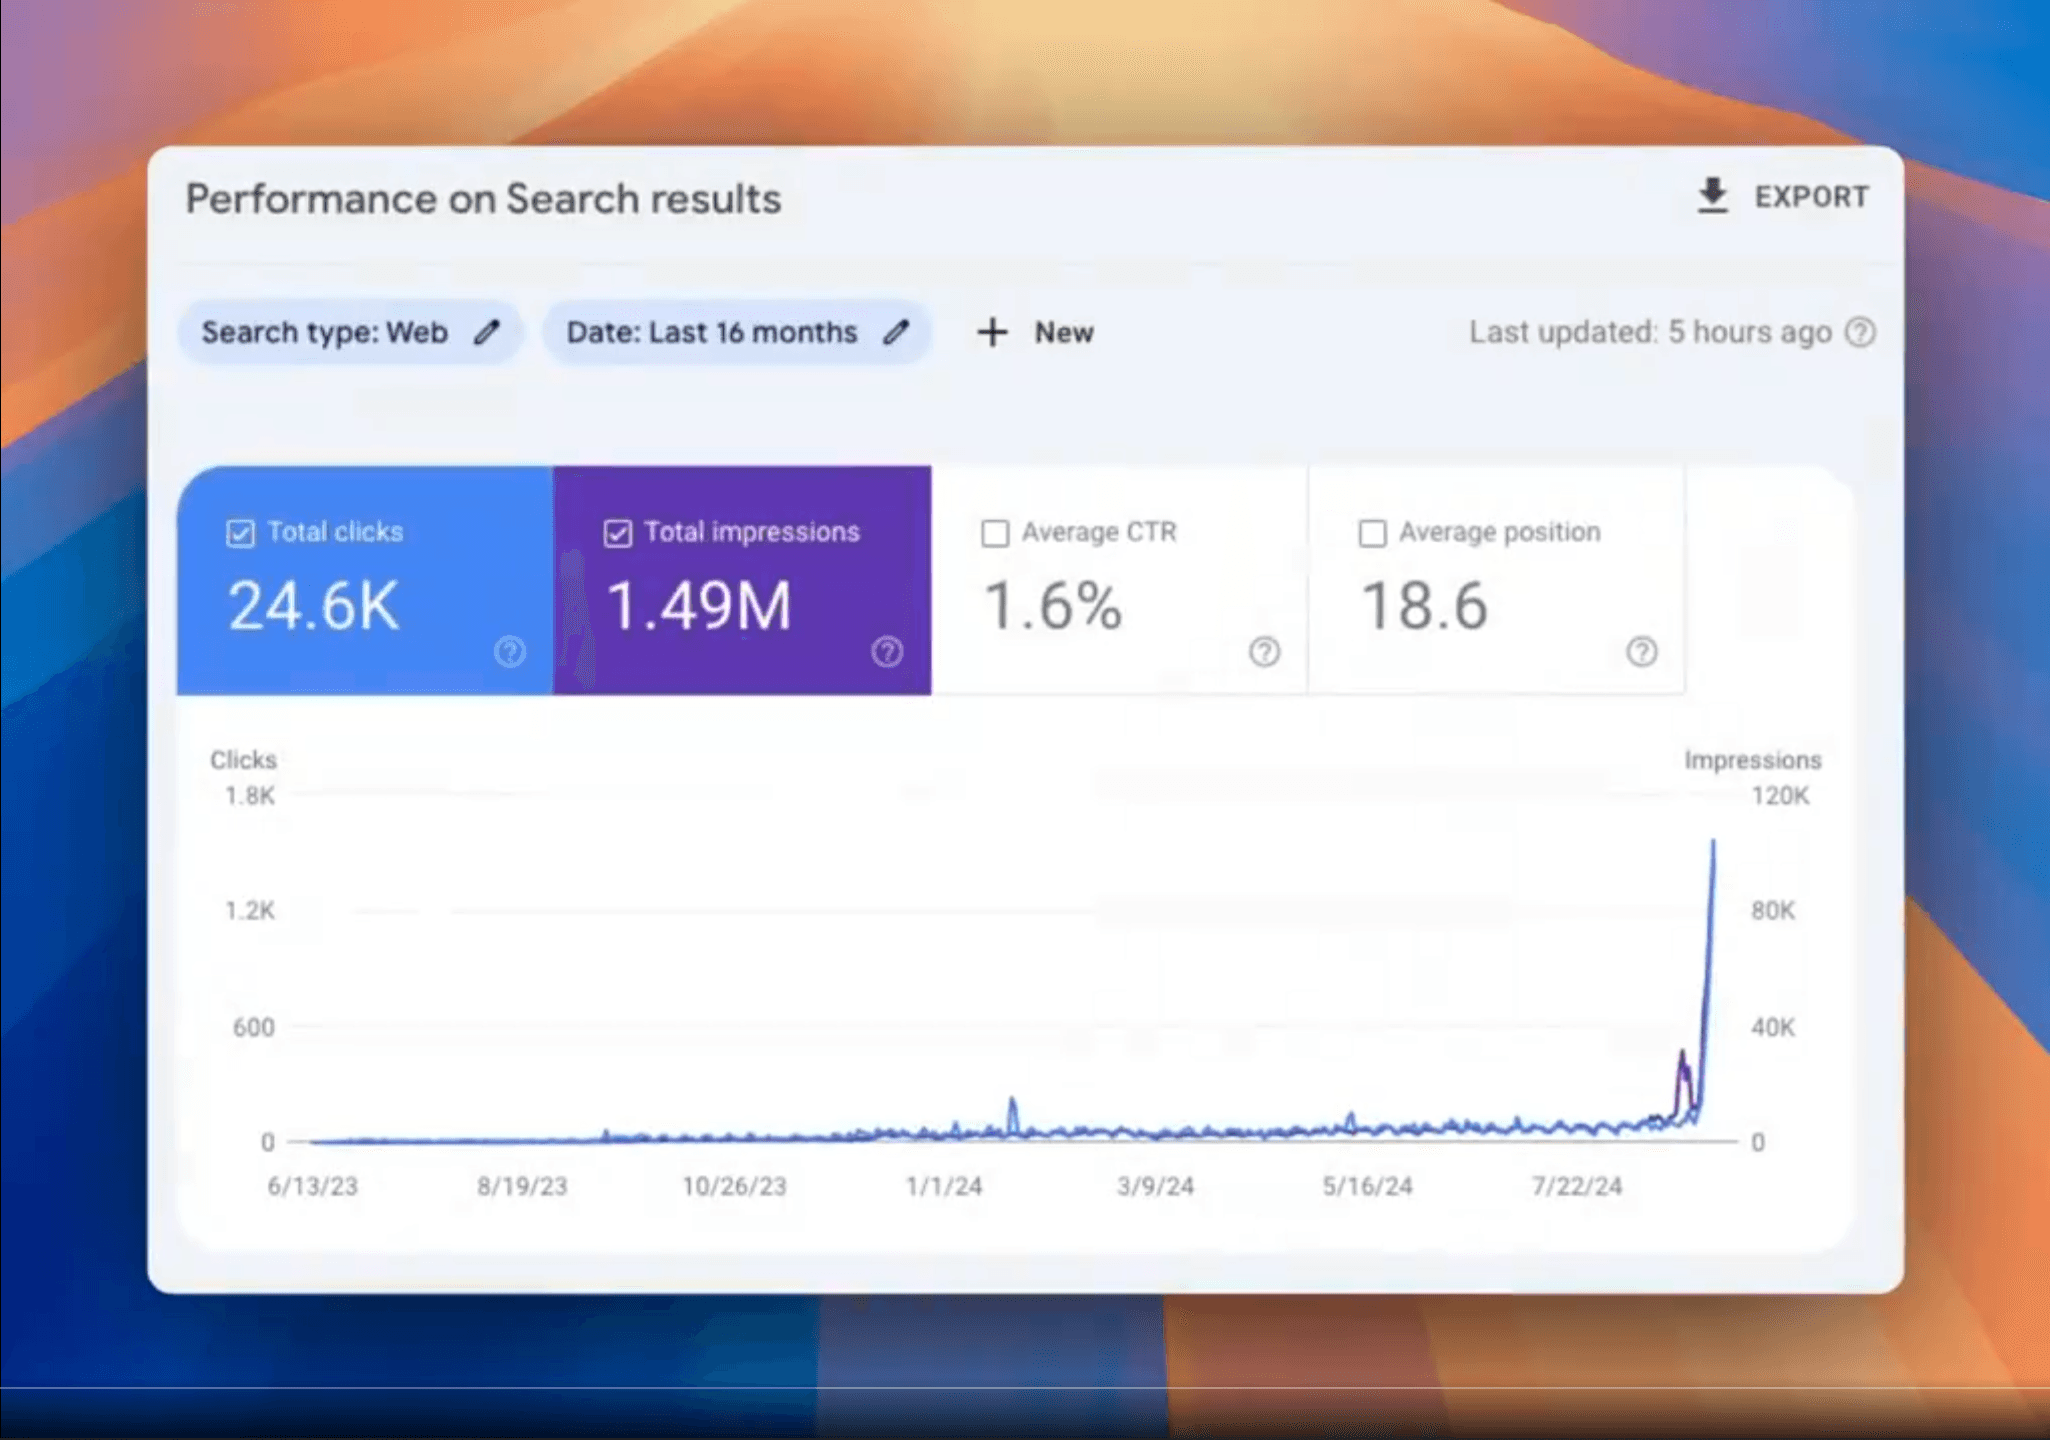
Task: Open help icon beside Last updated
Action: point(1860,332)
